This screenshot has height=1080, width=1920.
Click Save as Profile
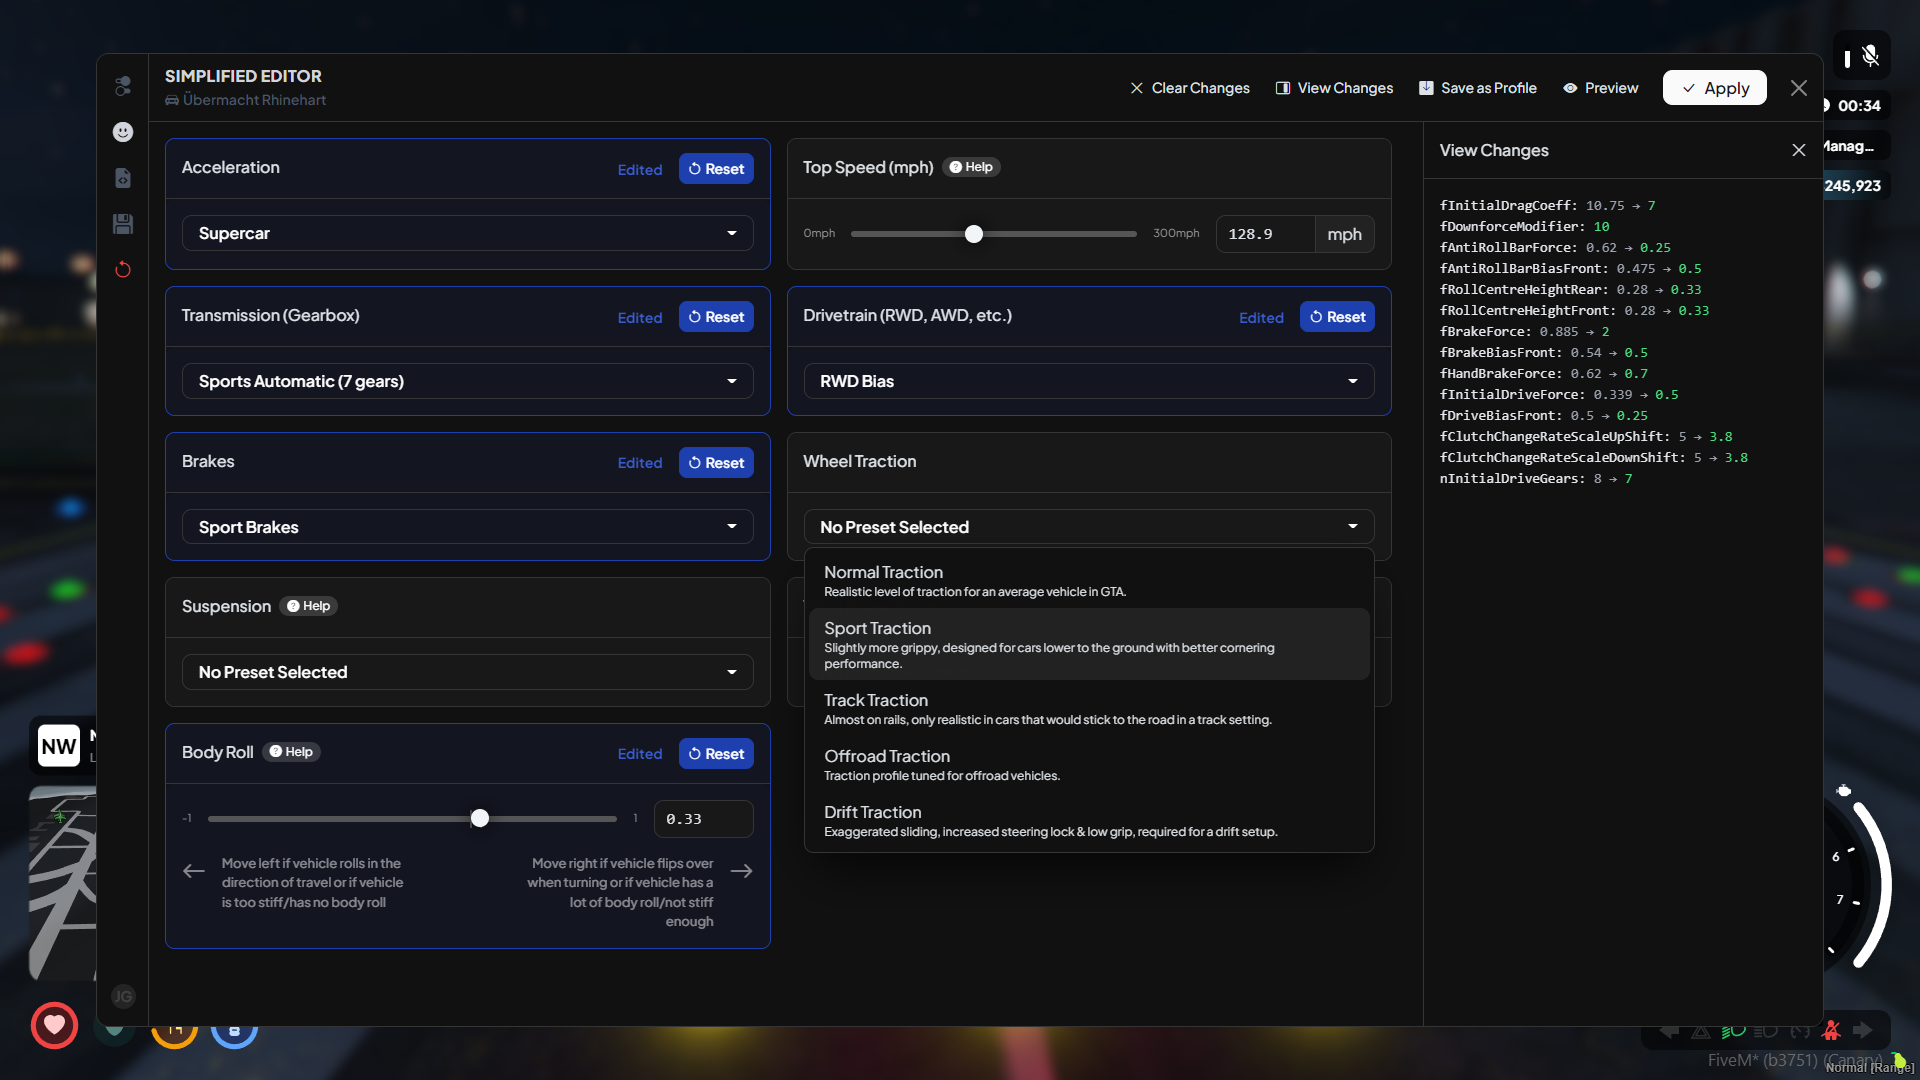1477,88
